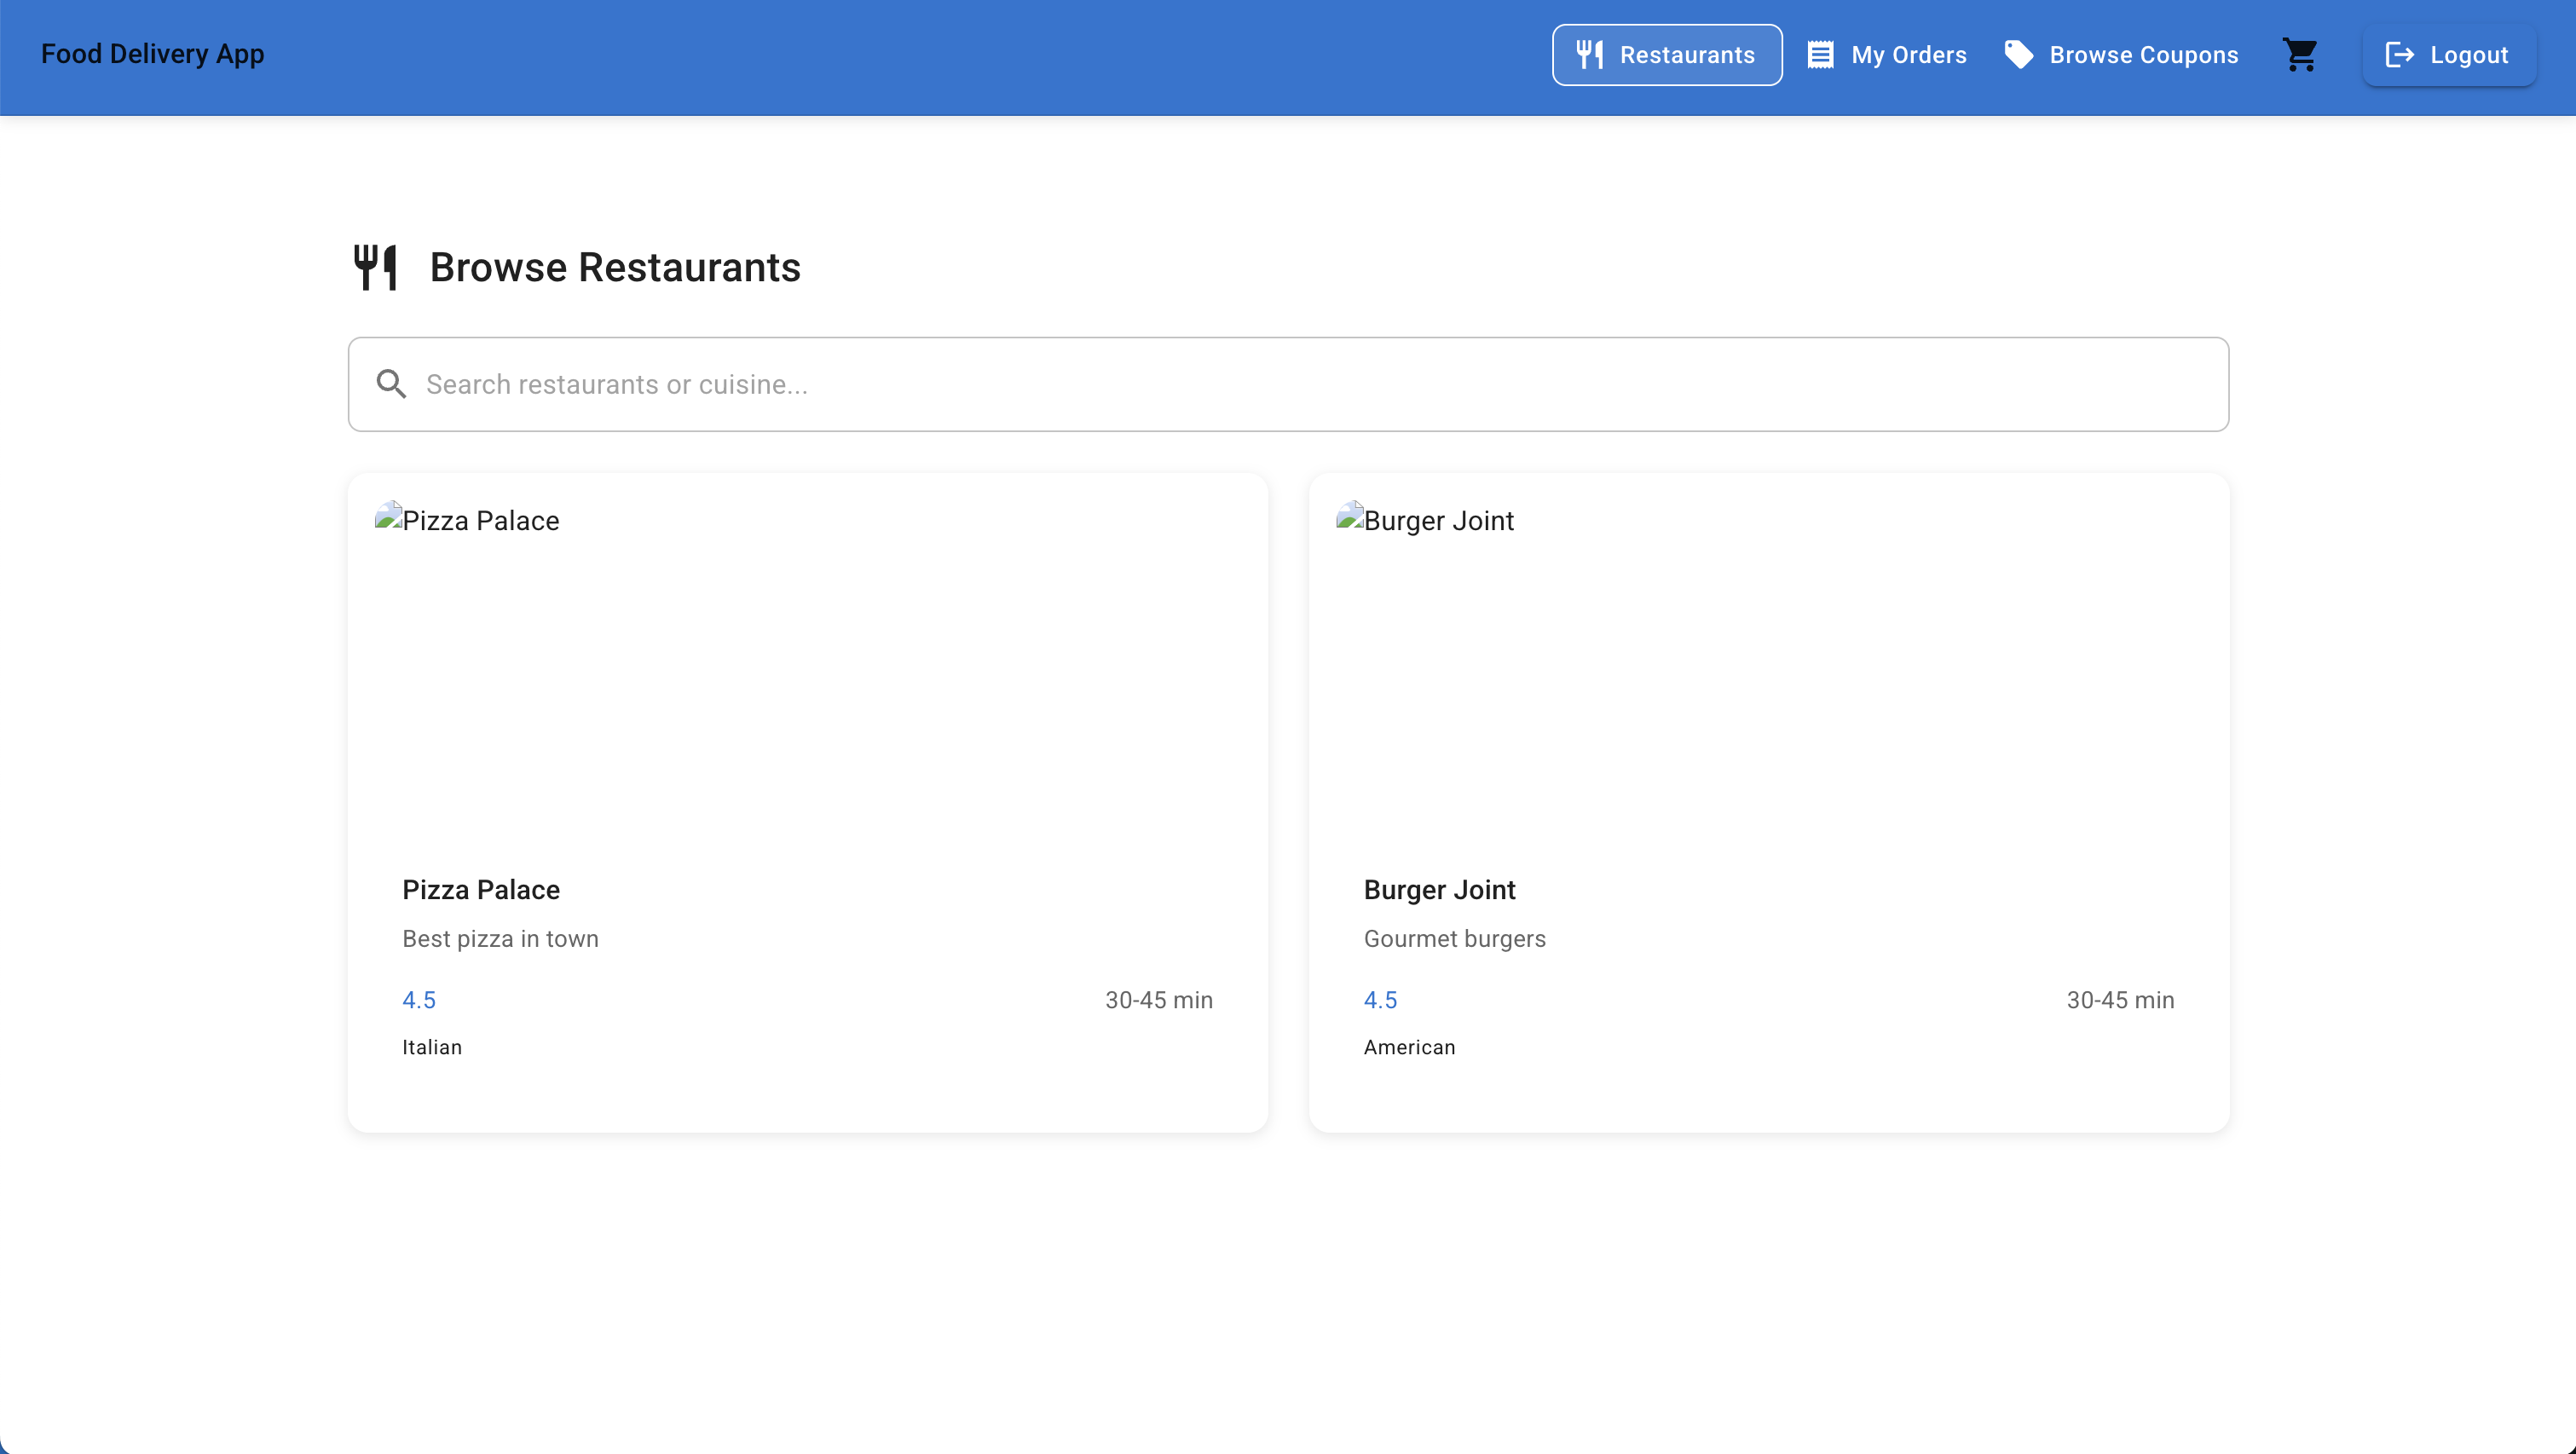Click the cutlery icon beside Browse Restaurants heading
This screenshot has width=2576, height=1454.
376,267
